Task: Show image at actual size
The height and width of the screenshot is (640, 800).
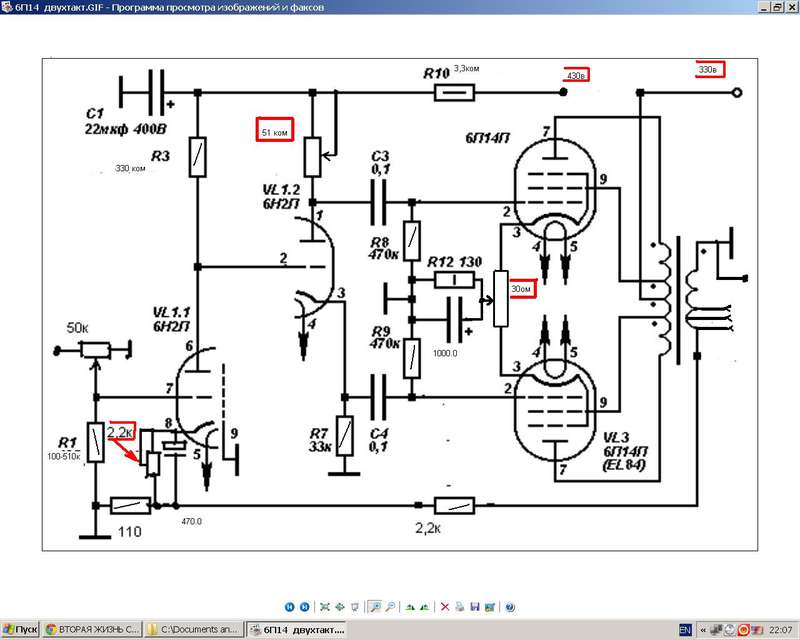Action: tap(338, 607)
